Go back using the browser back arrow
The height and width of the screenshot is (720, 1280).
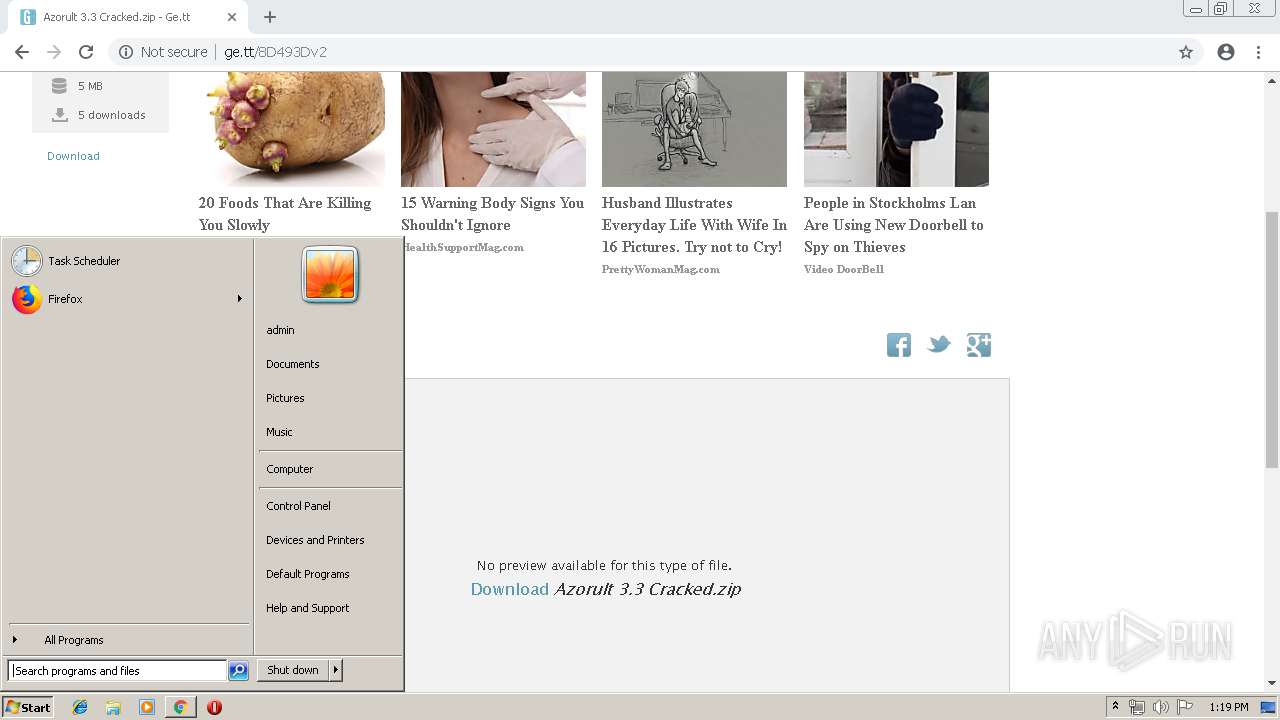(22, 52)
